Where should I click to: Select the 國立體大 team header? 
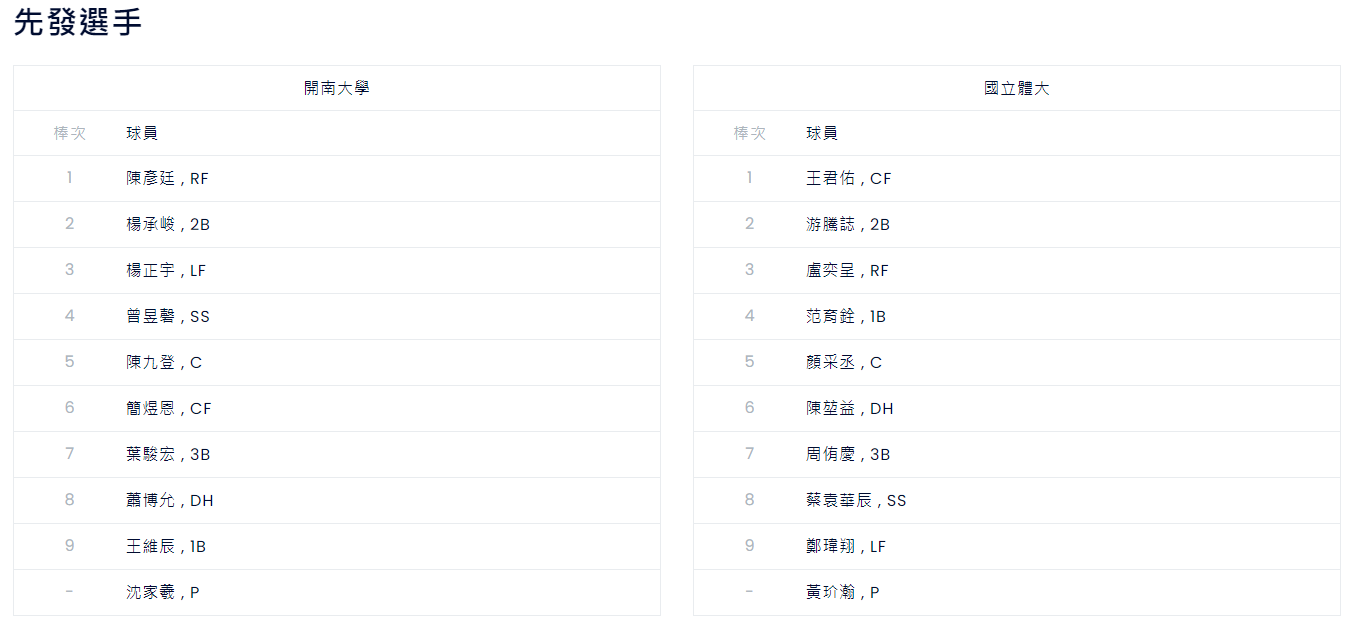[1016, 88]
